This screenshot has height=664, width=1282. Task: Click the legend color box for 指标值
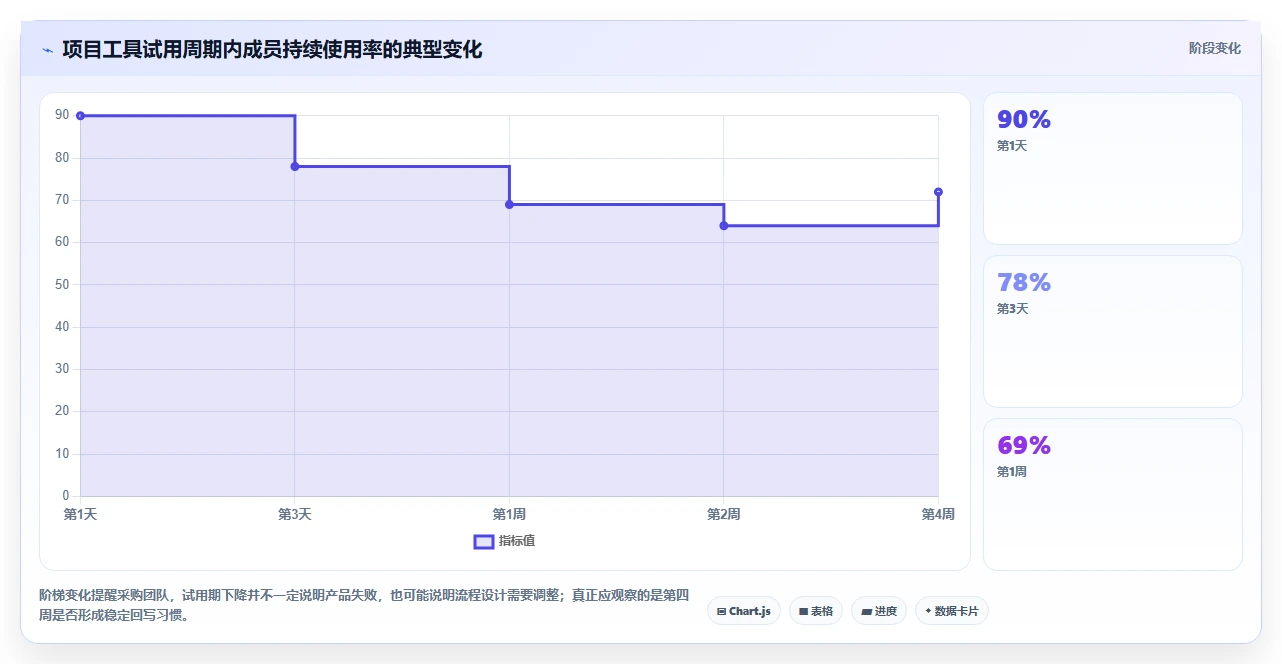point(483,541)
